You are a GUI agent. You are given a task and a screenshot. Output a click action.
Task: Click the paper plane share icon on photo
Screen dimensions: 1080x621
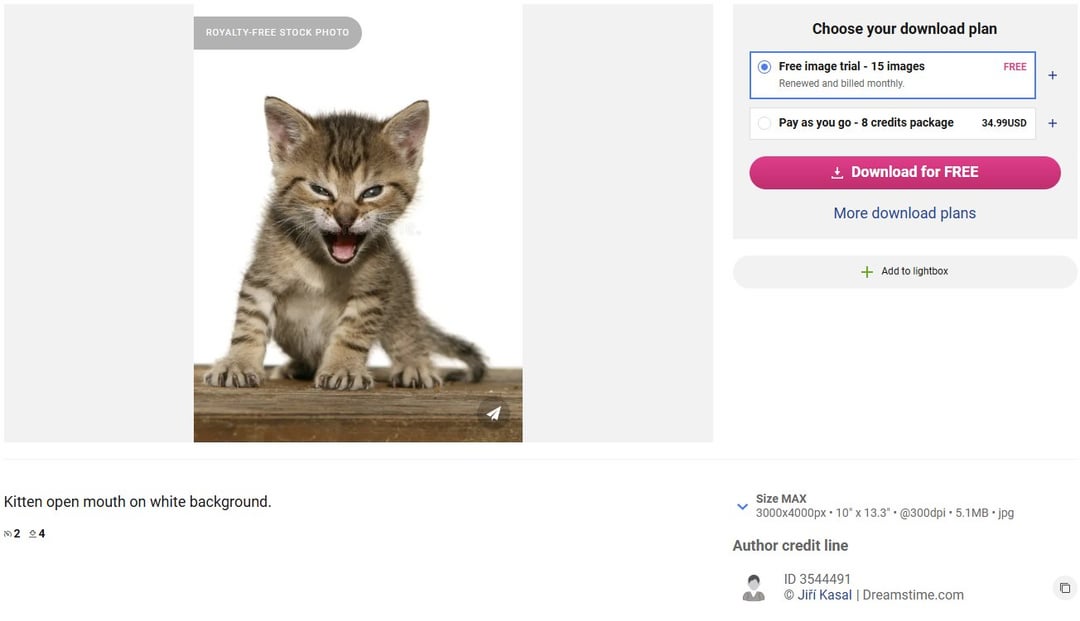pos(493,413)
